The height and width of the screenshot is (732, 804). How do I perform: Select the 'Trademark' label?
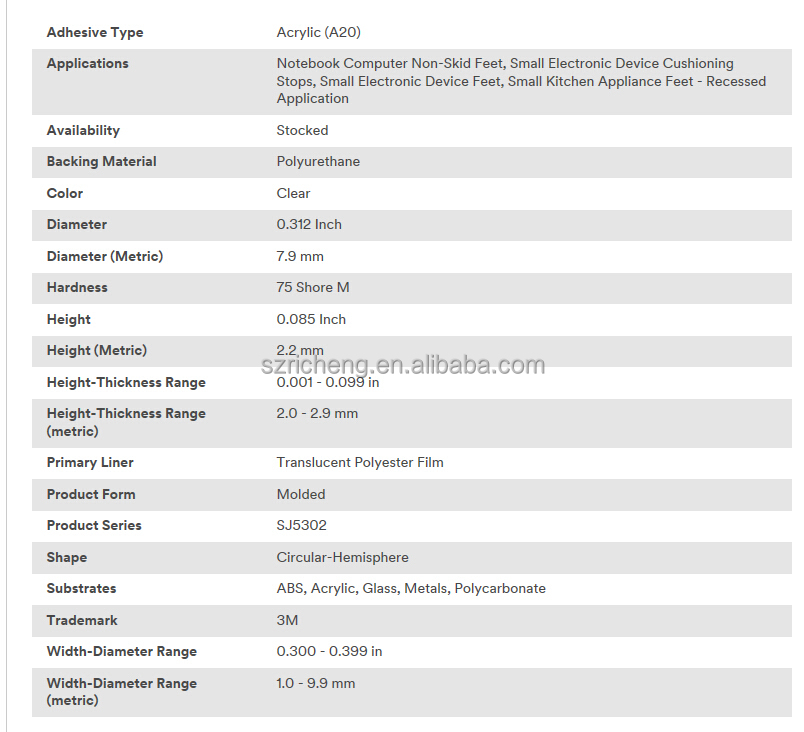pos(82,620)
